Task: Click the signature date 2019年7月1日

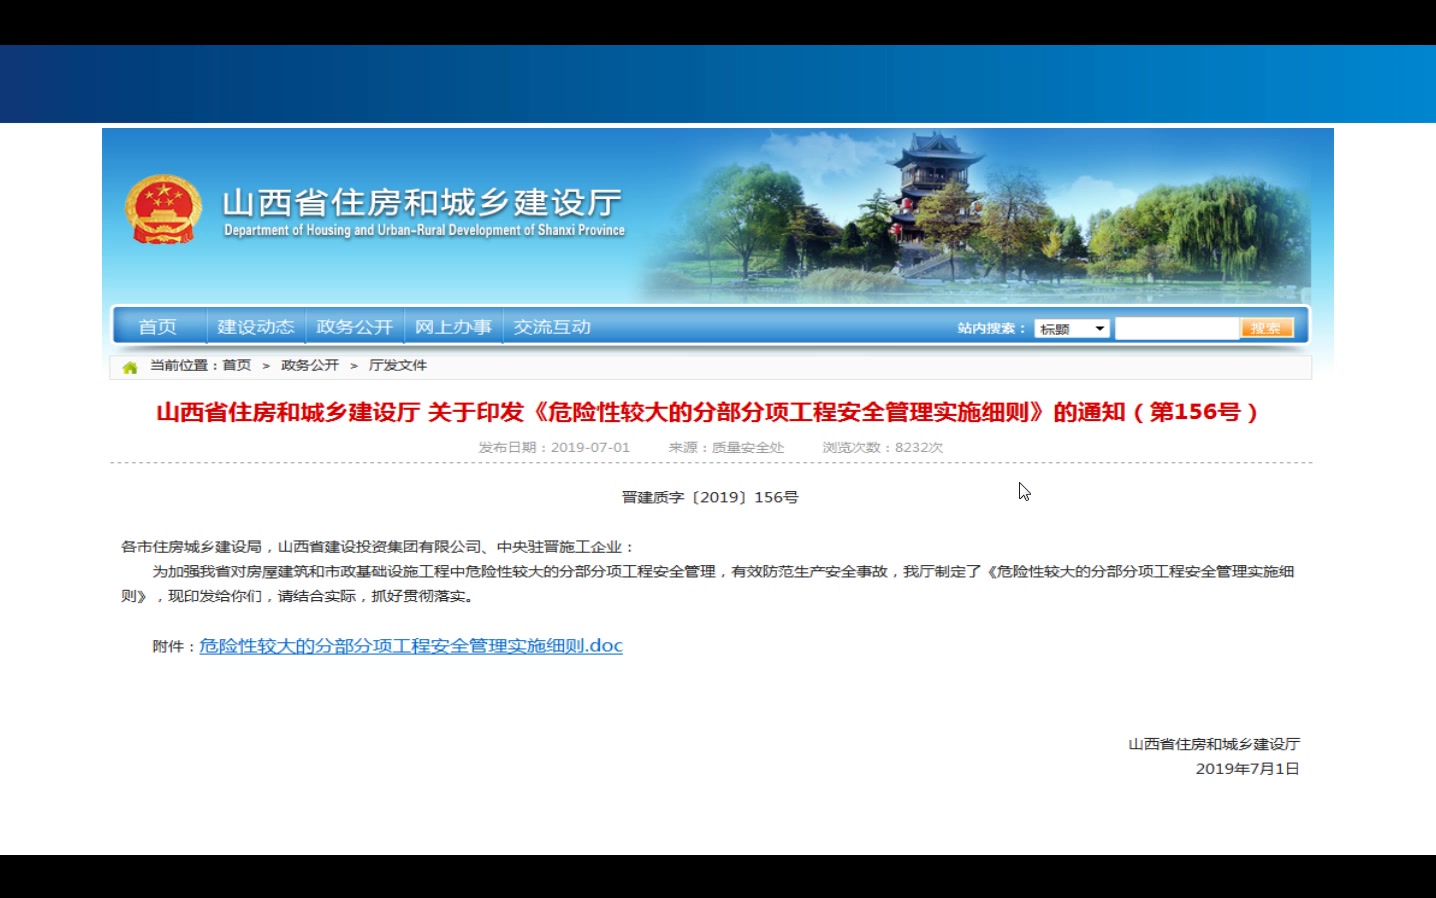Action: 1247,769
